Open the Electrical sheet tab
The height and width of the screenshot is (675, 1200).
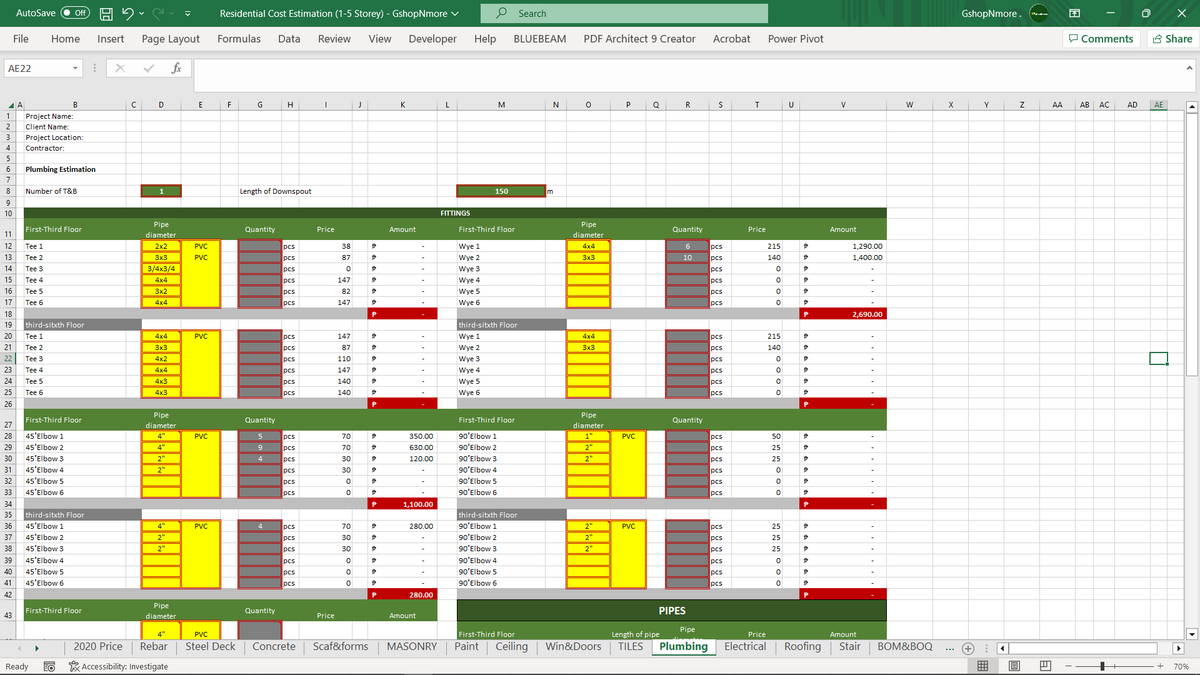[745, 647]
